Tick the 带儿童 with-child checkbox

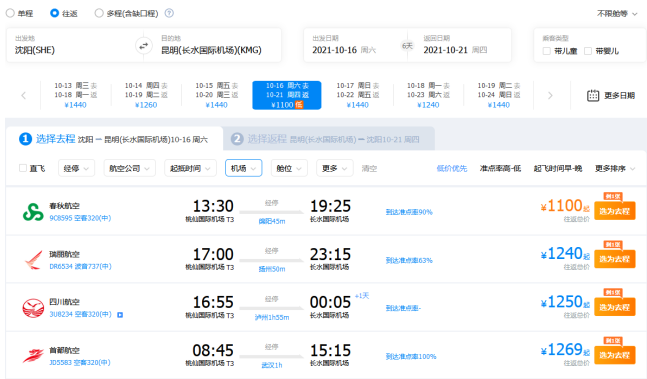pyautogui.click(x=547, y=51)
